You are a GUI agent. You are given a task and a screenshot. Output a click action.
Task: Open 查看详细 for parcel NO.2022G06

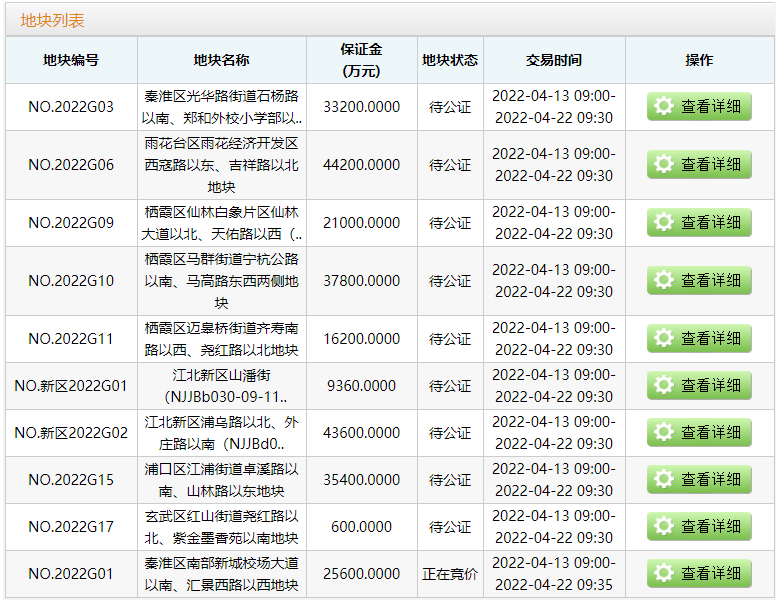pyautogui.click(x=699, y=165)
